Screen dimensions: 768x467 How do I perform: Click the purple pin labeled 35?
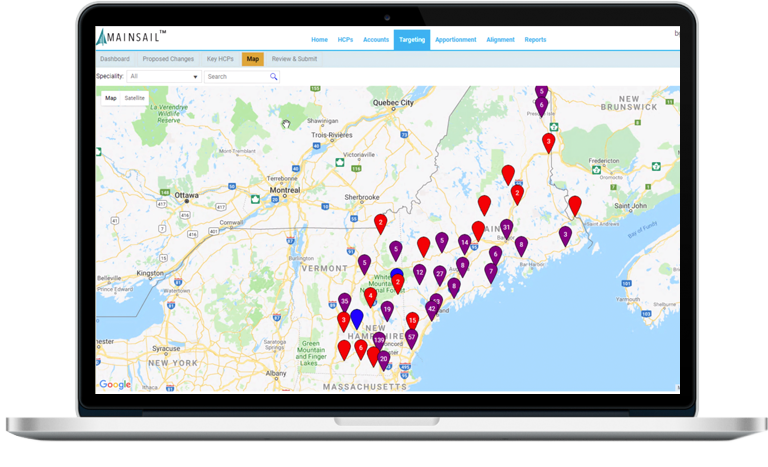(345, 301)
